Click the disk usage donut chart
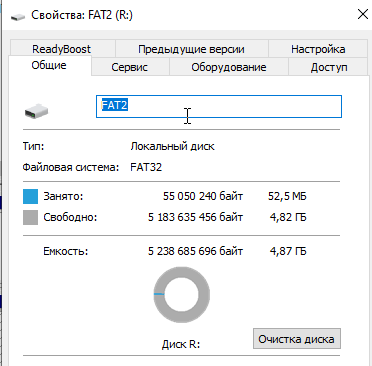Viewport: 372px width, 366px height. tap(182, 294)
